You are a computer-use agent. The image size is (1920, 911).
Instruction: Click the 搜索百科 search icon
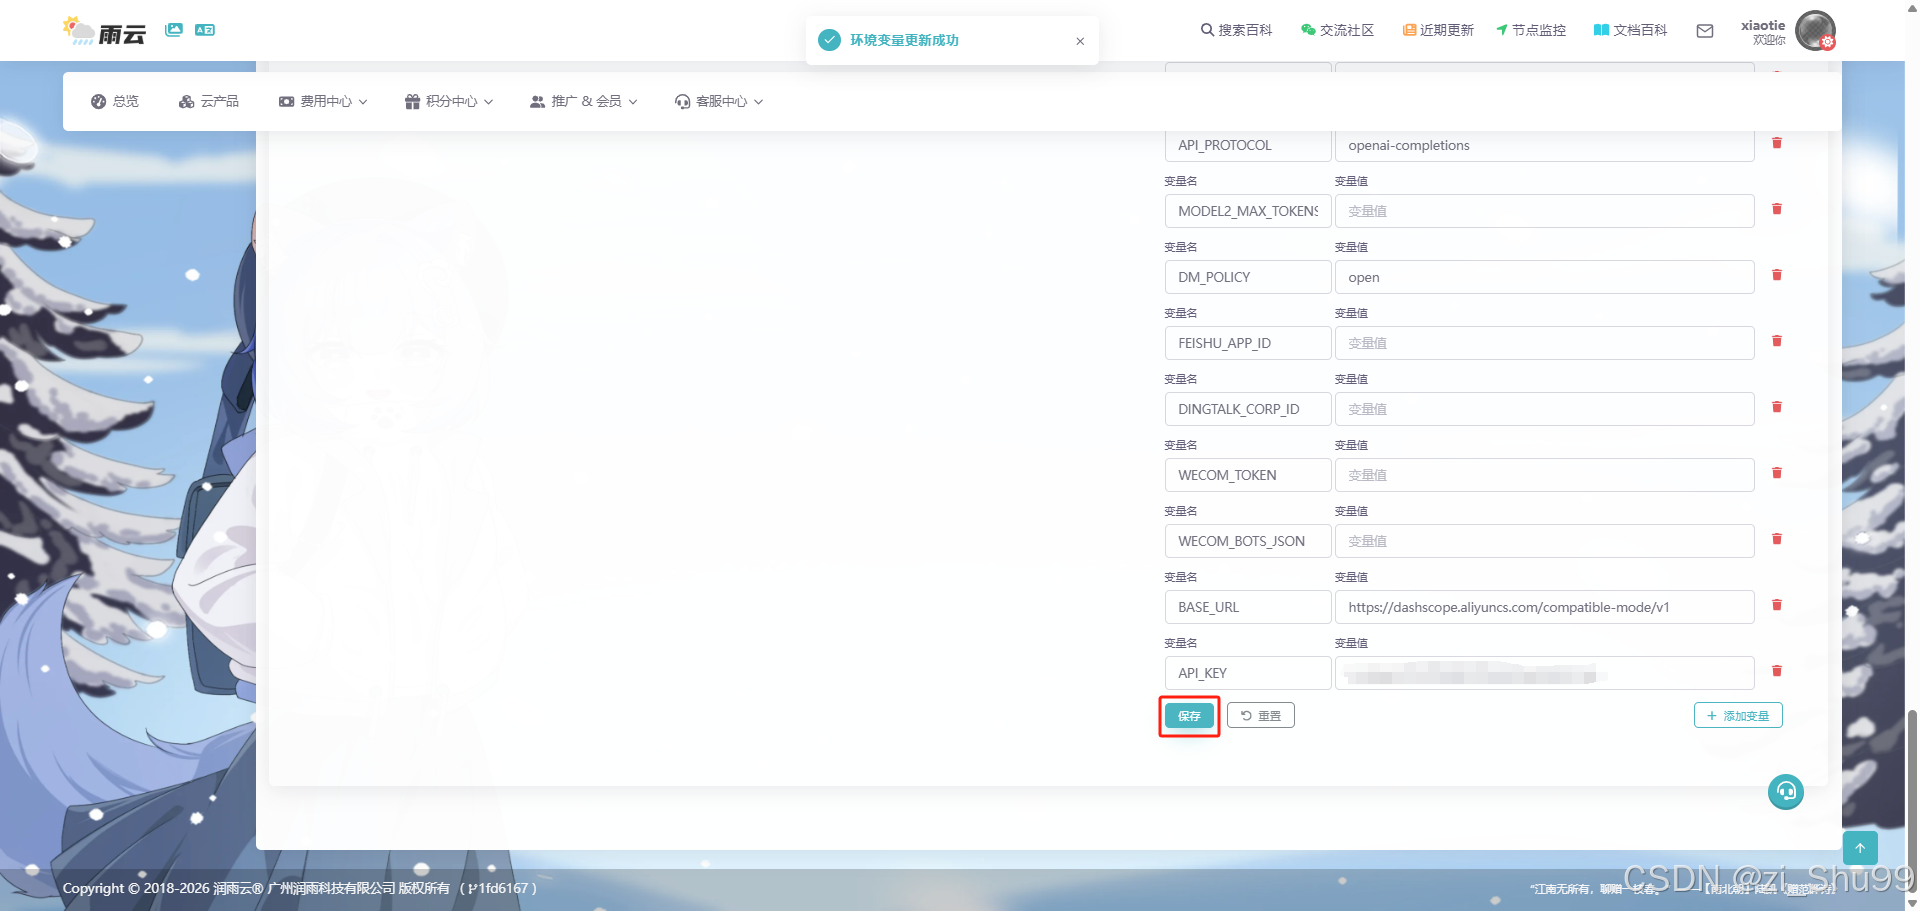1206,30
